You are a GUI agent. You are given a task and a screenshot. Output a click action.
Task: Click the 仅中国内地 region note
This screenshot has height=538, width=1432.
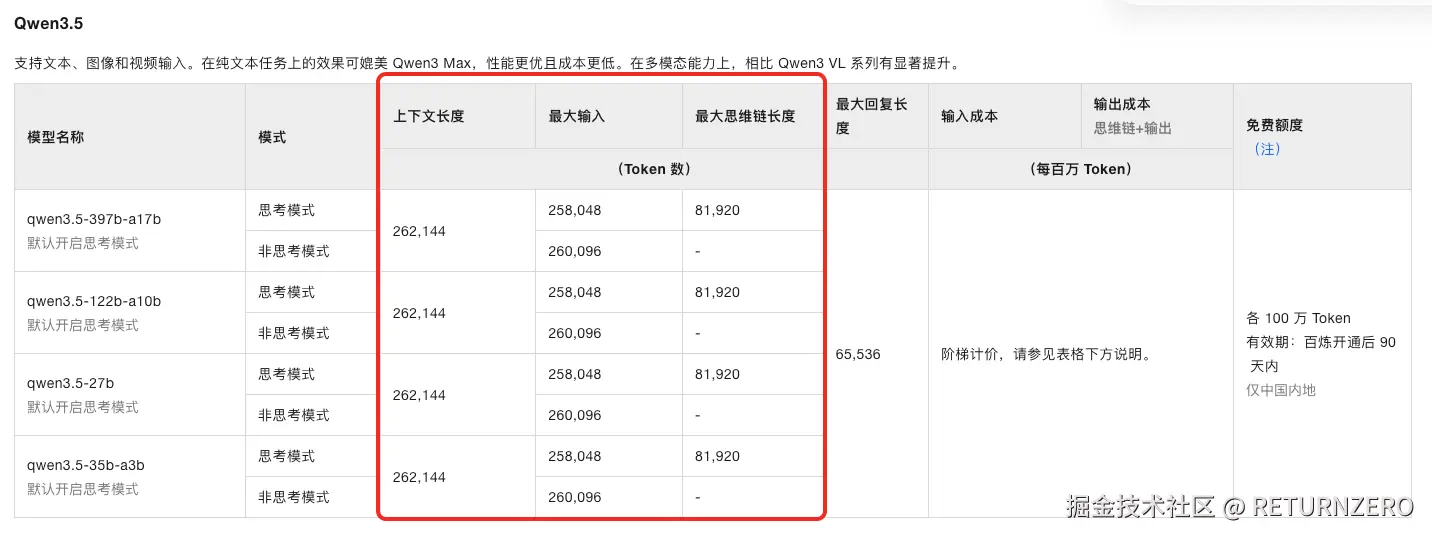[1281, 390]
